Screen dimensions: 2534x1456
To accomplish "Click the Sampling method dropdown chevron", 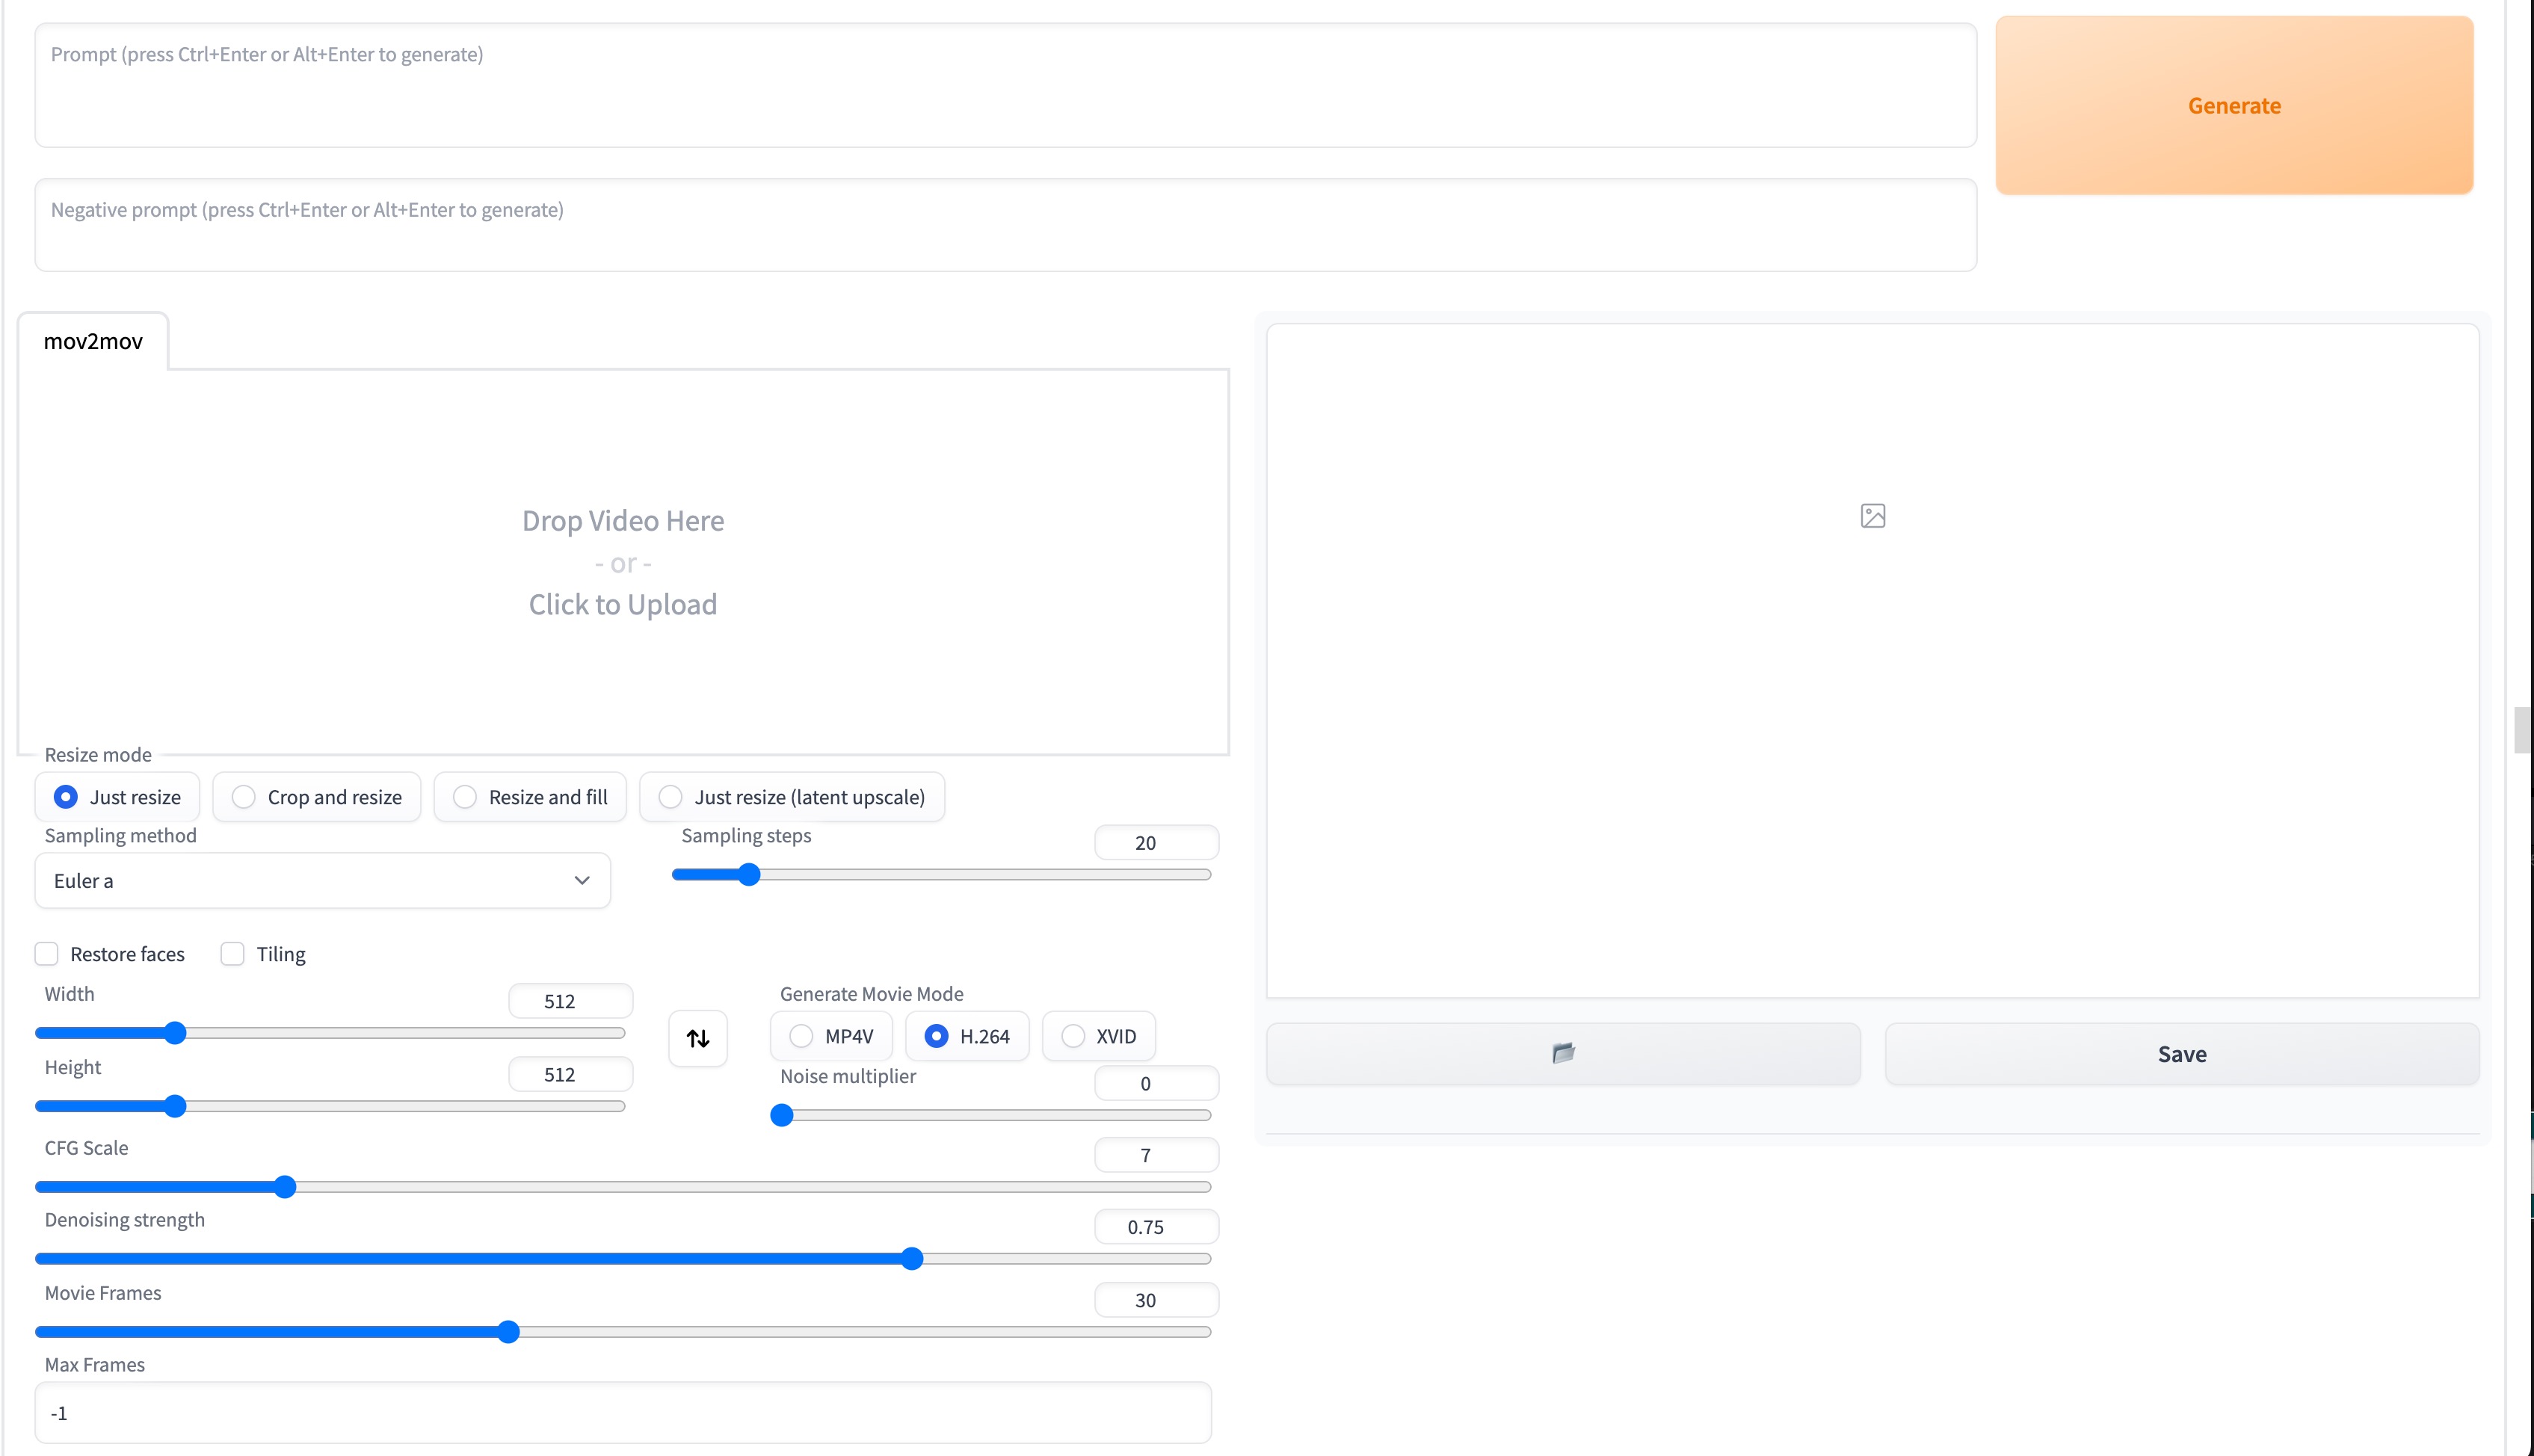I will click(582, 880).
